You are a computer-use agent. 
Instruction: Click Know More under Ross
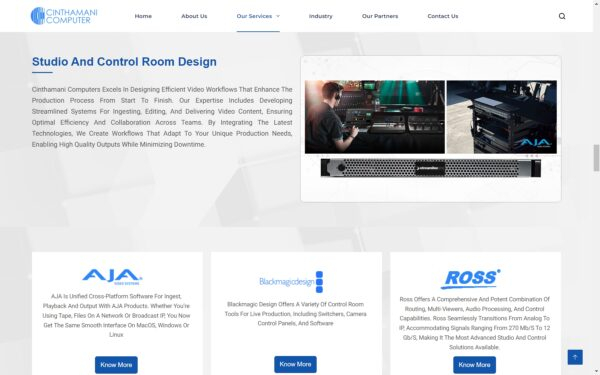[x=474, y=365]
